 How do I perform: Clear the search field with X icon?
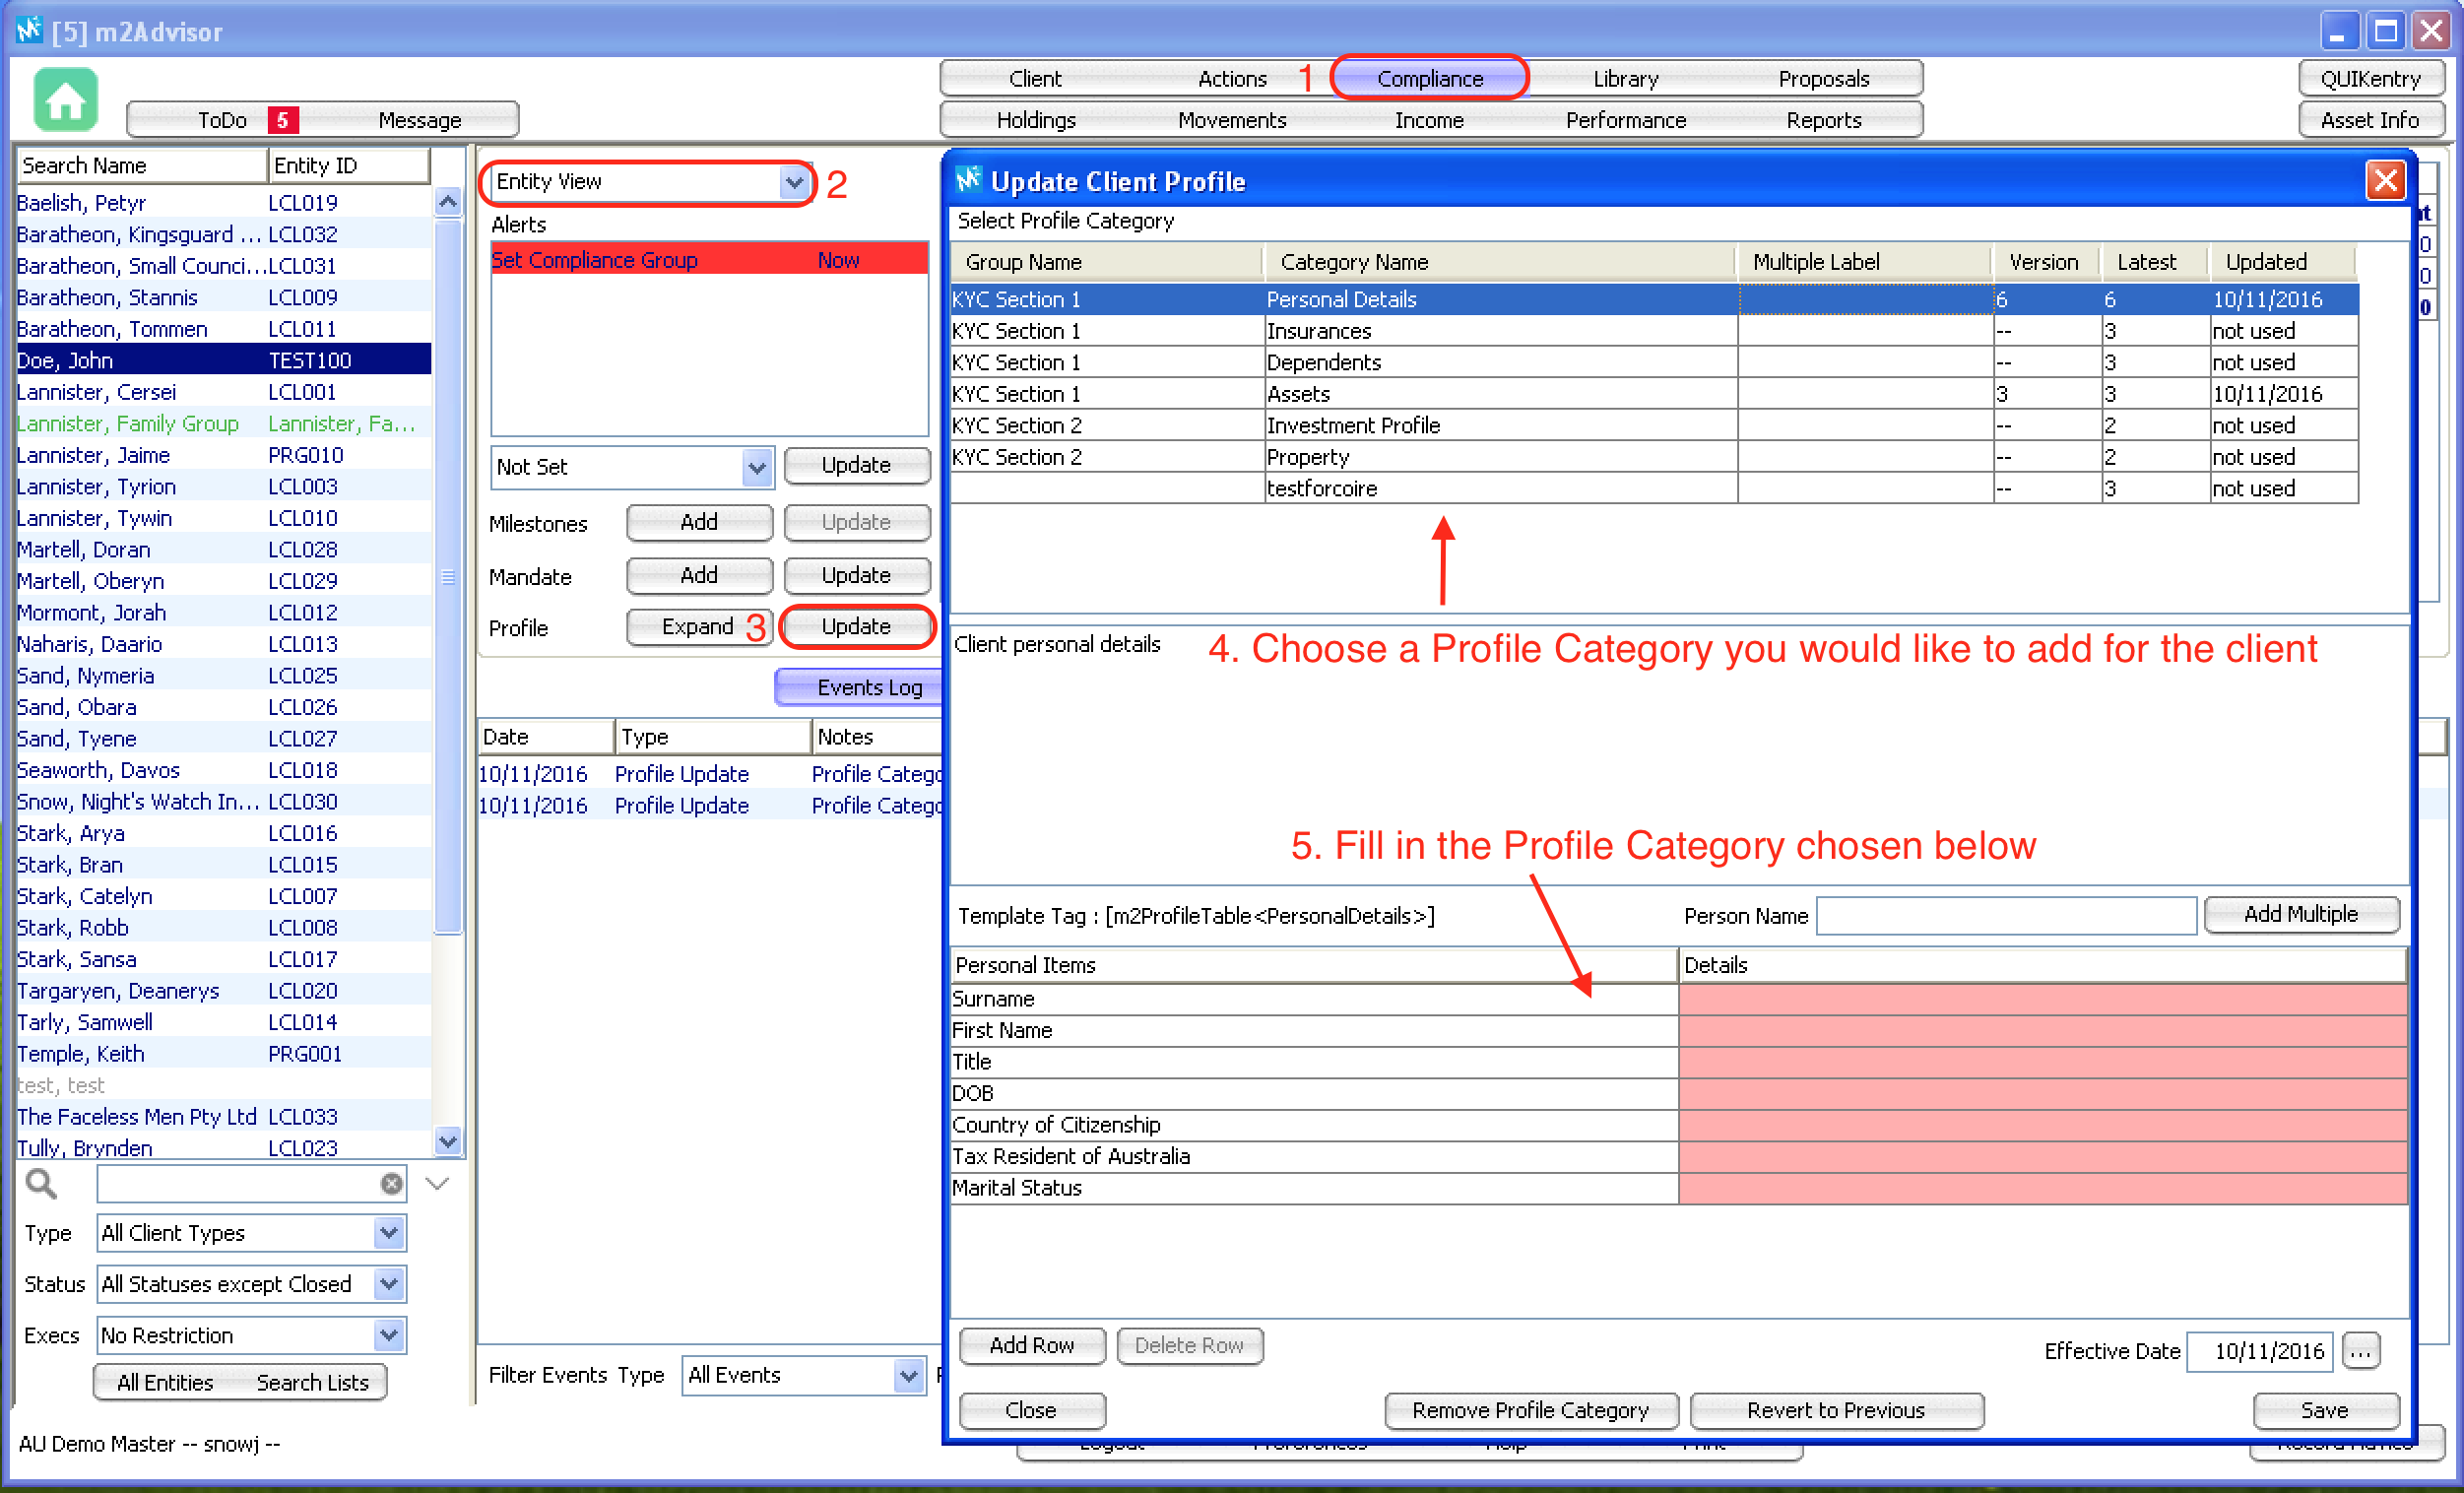391,1184
